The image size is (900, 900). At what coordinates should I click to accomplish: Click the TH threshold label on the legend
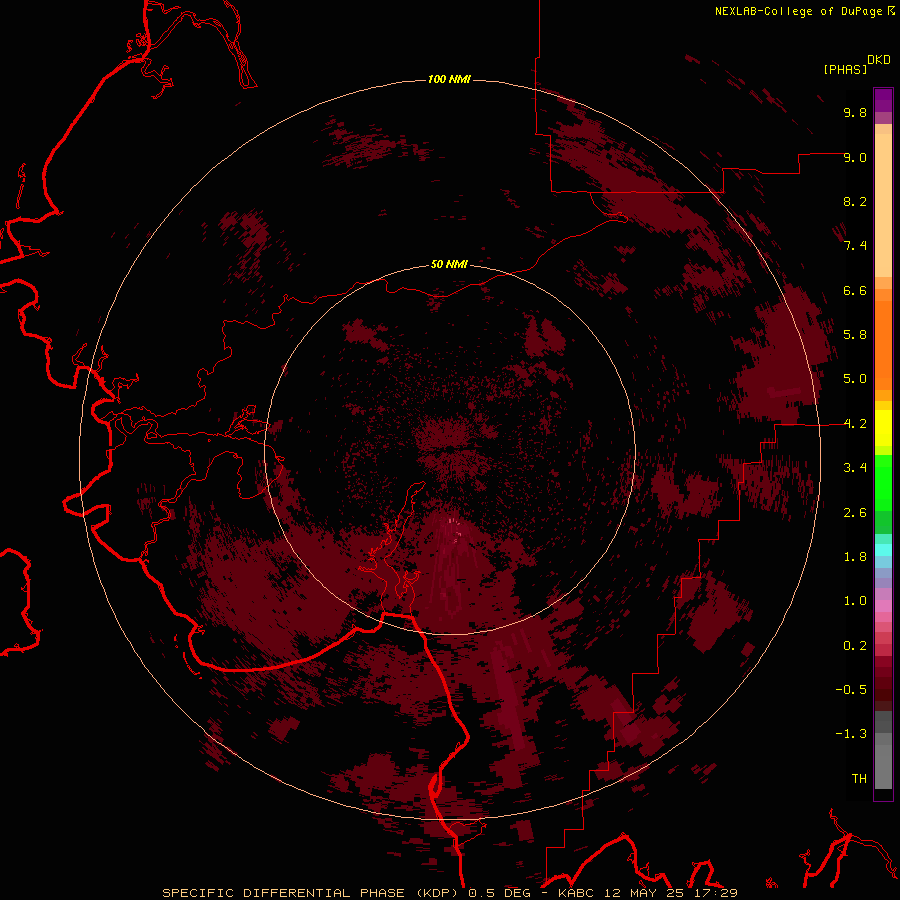tap(859, 779)
